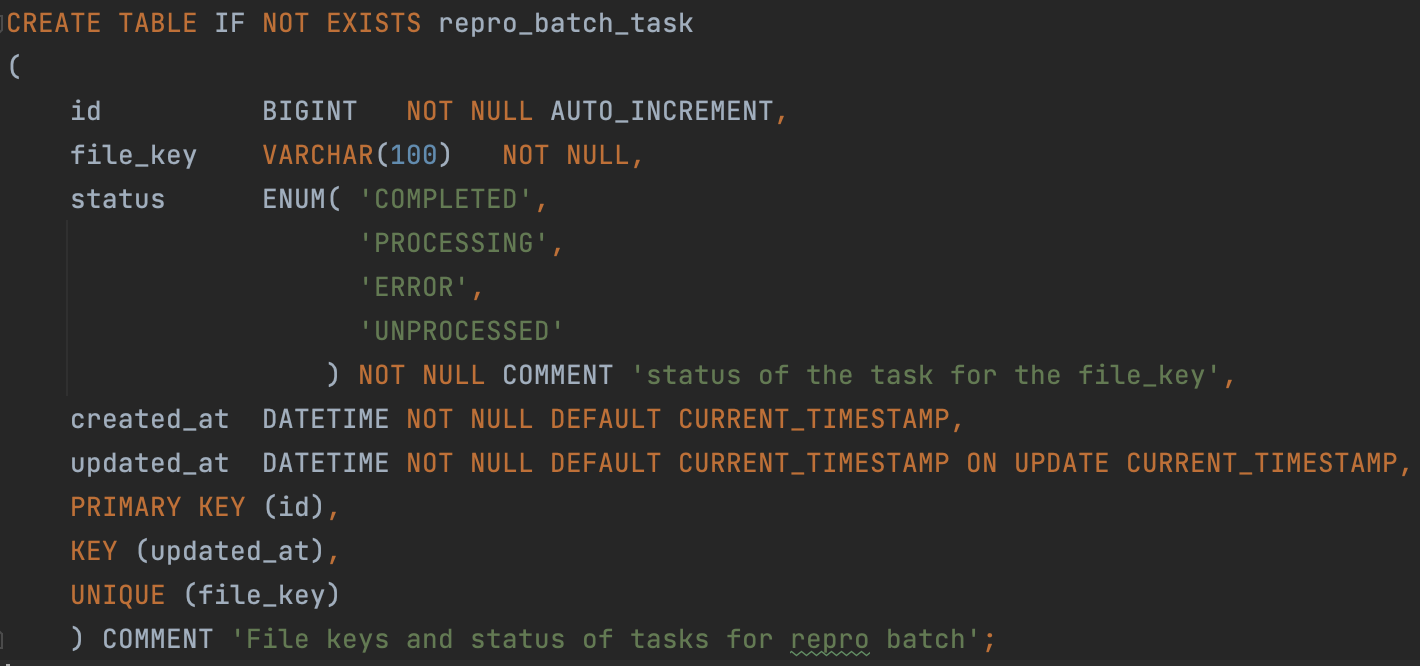Click the AUTO_INCREMENT keyword

[661, 111]
